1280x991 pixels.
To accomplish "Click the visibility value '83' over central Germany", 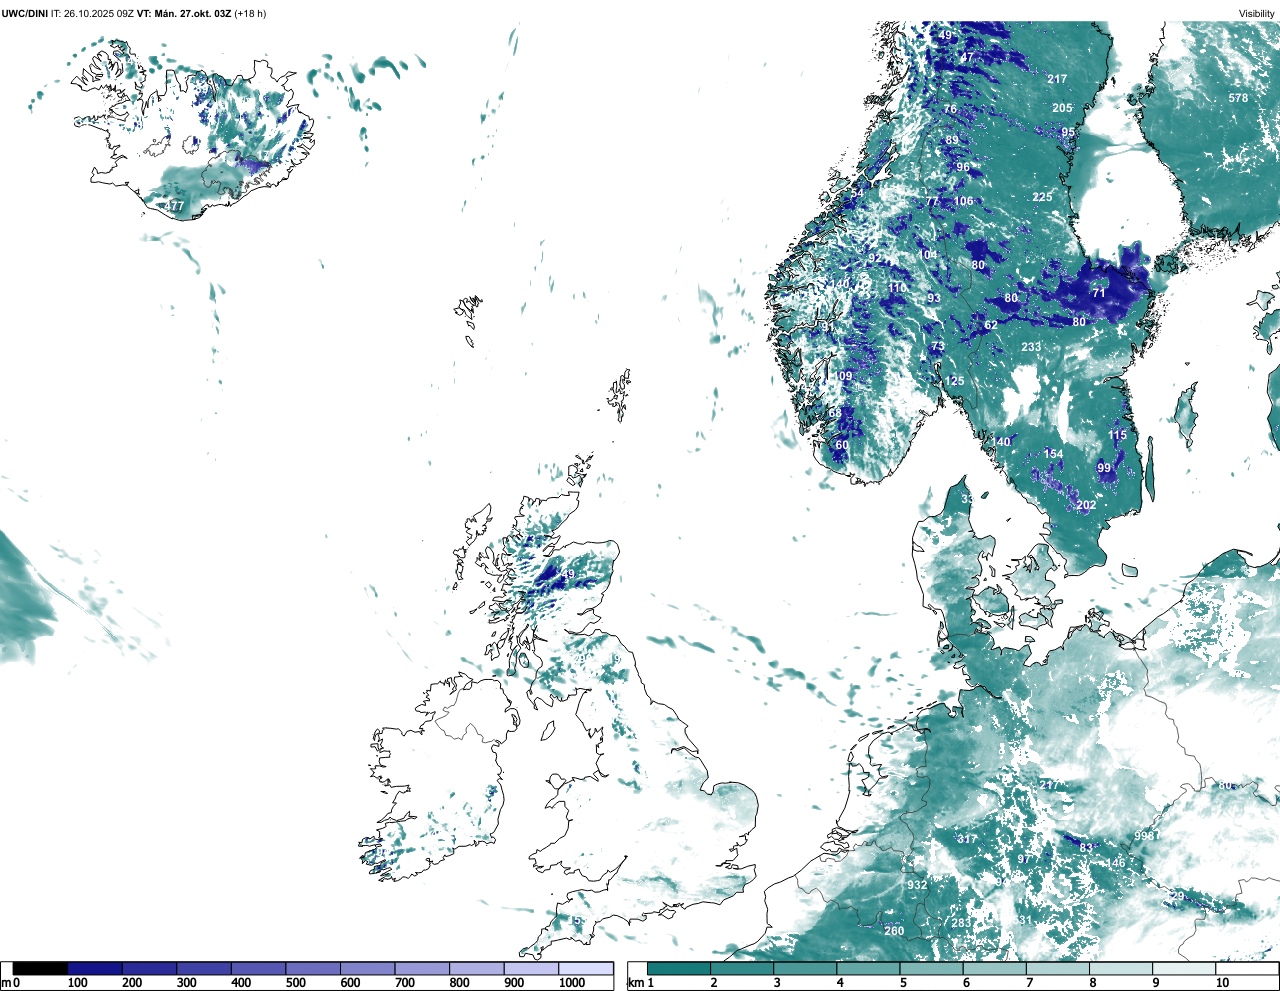I will point(1086,848).
